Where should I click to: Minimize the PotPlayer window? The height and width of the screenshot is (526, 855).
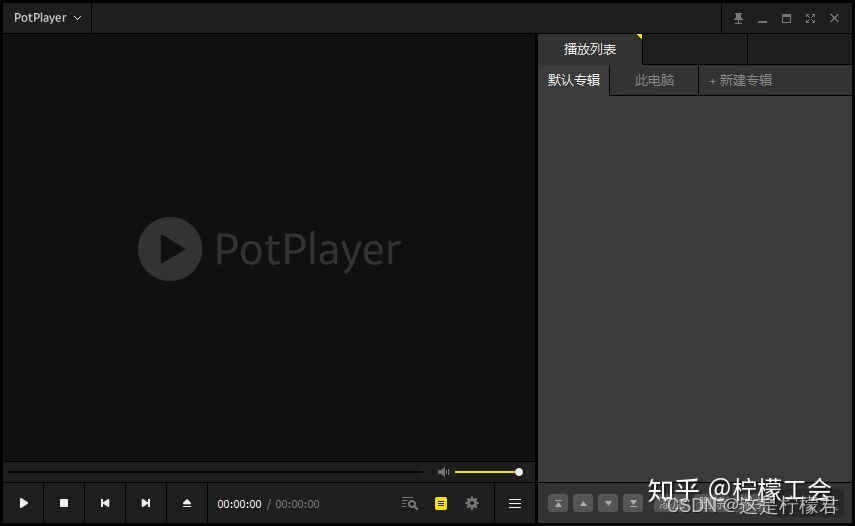[x=762, y=19]
